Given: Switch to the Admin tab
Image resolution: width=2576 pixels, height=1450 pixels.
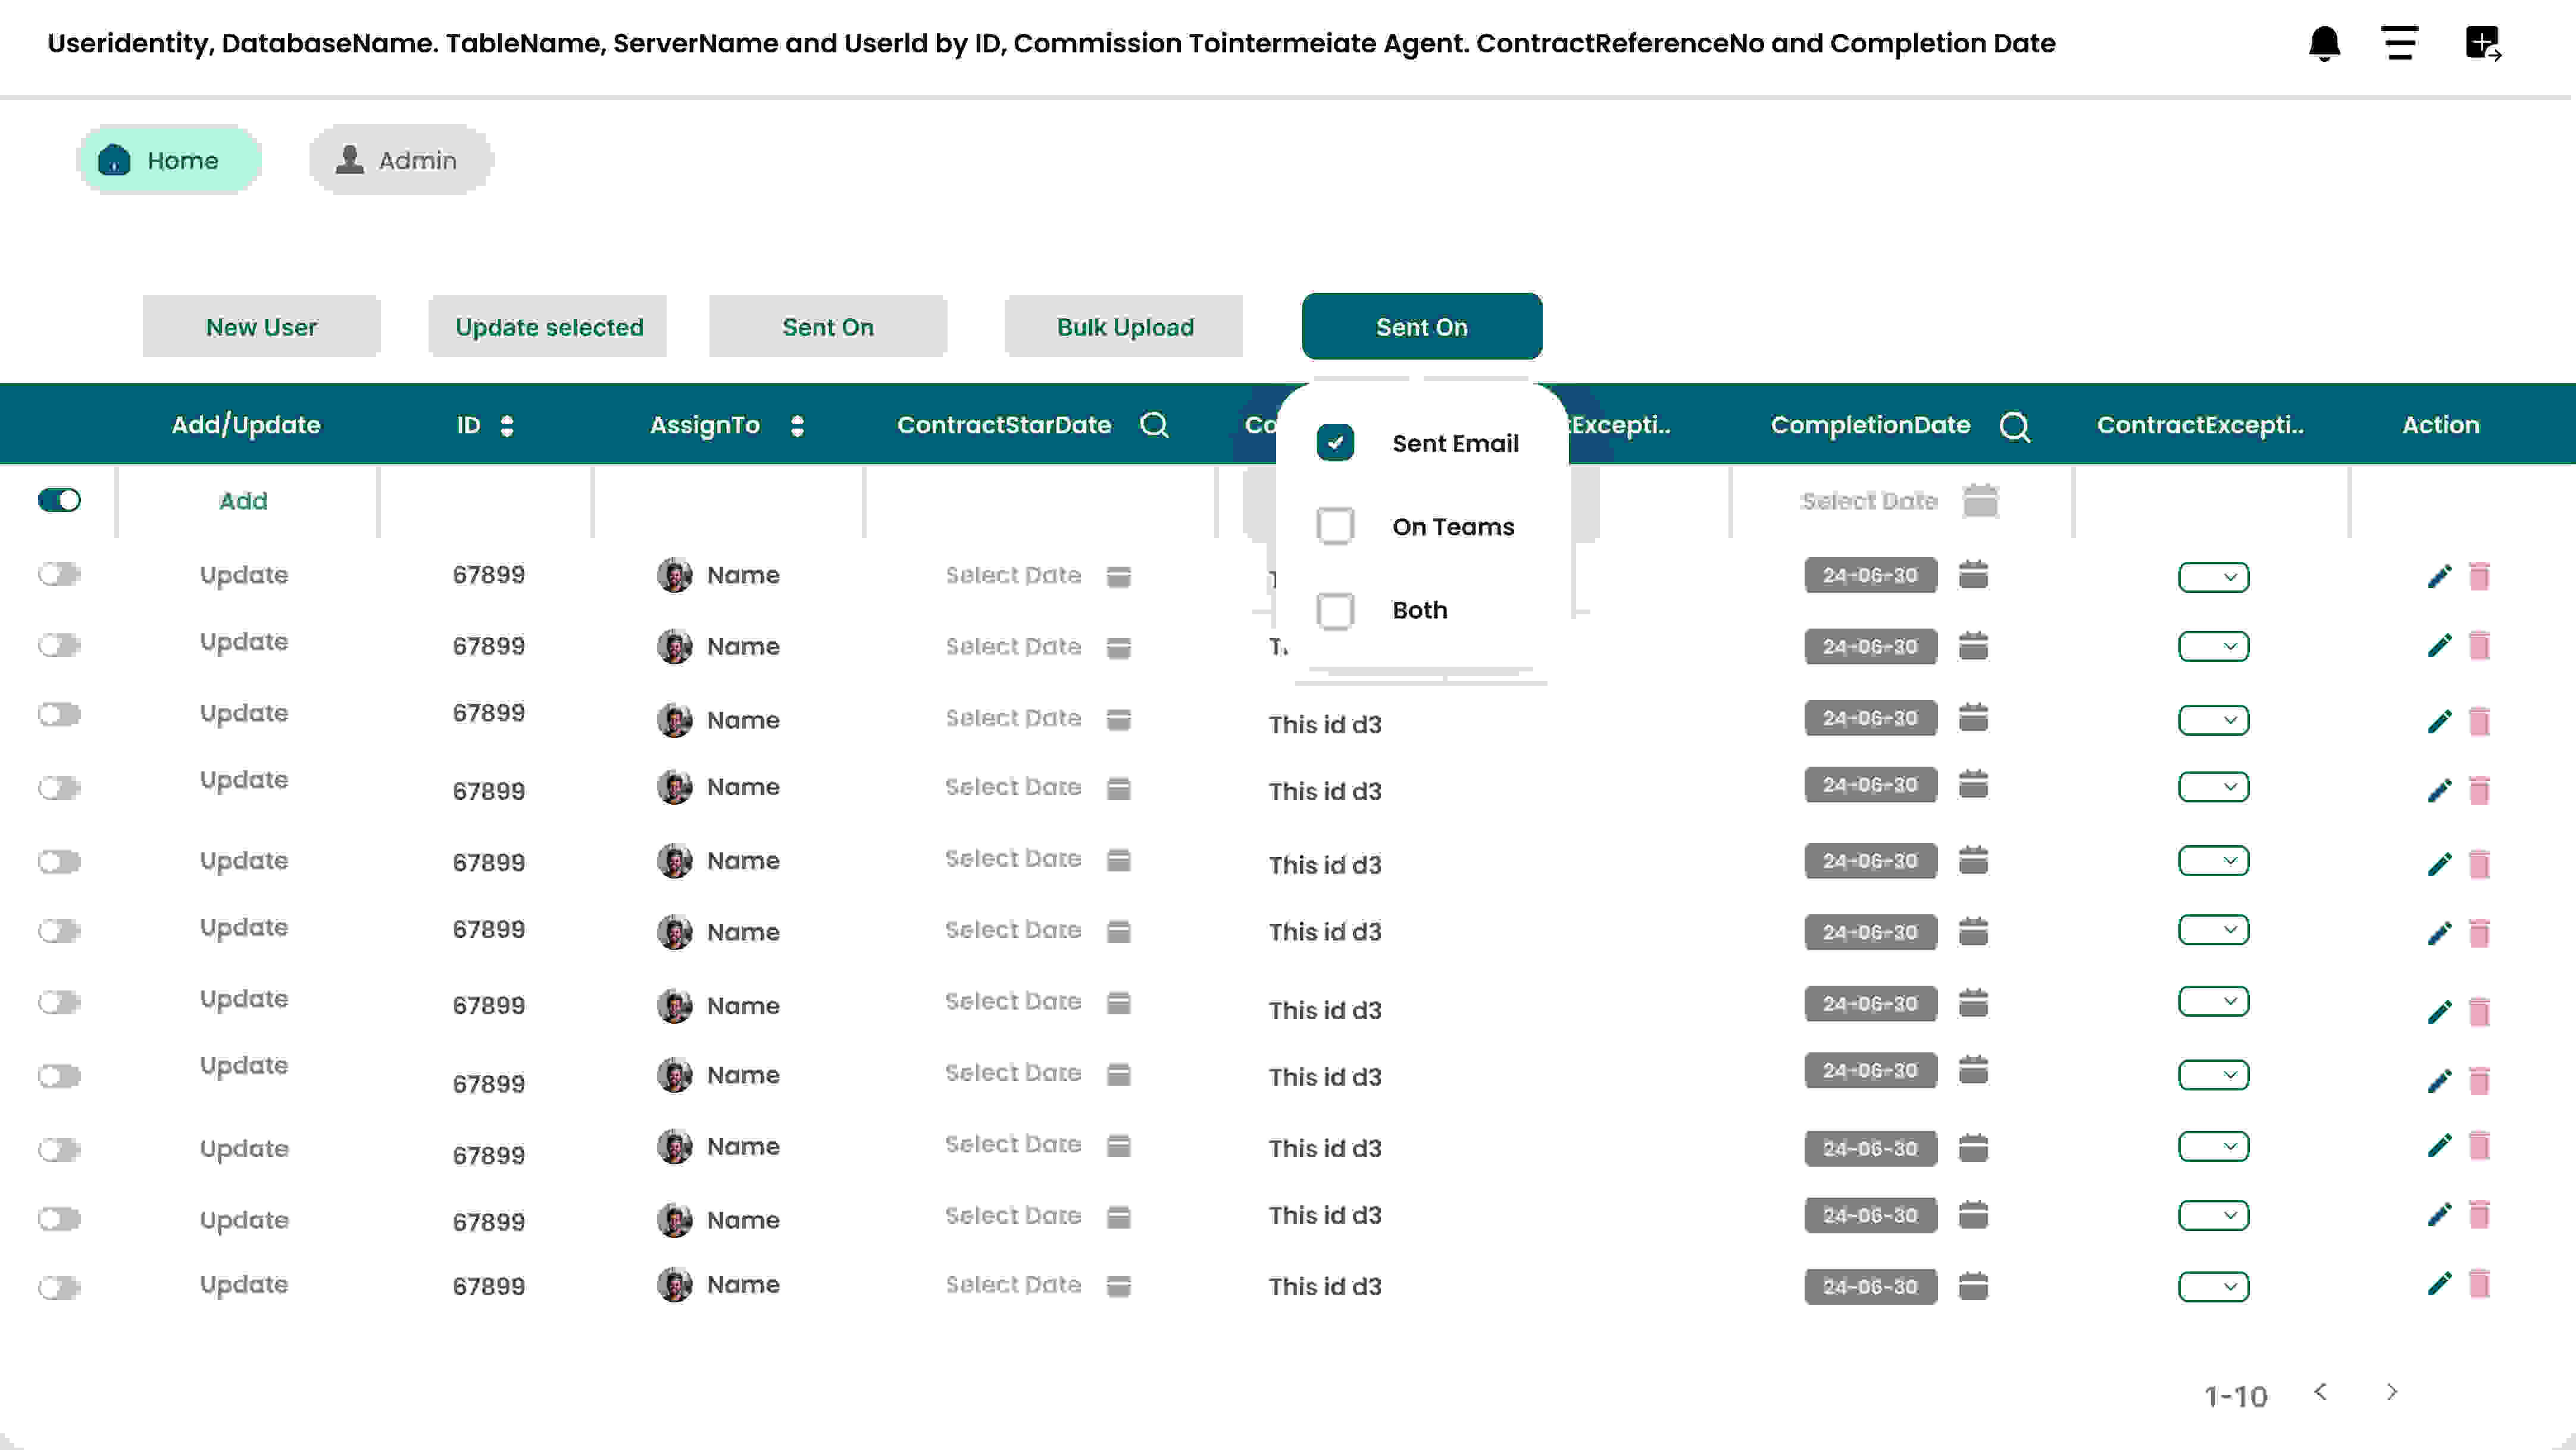Looking at the screenshot, I should pyautogui.click(x=399, y=159).
